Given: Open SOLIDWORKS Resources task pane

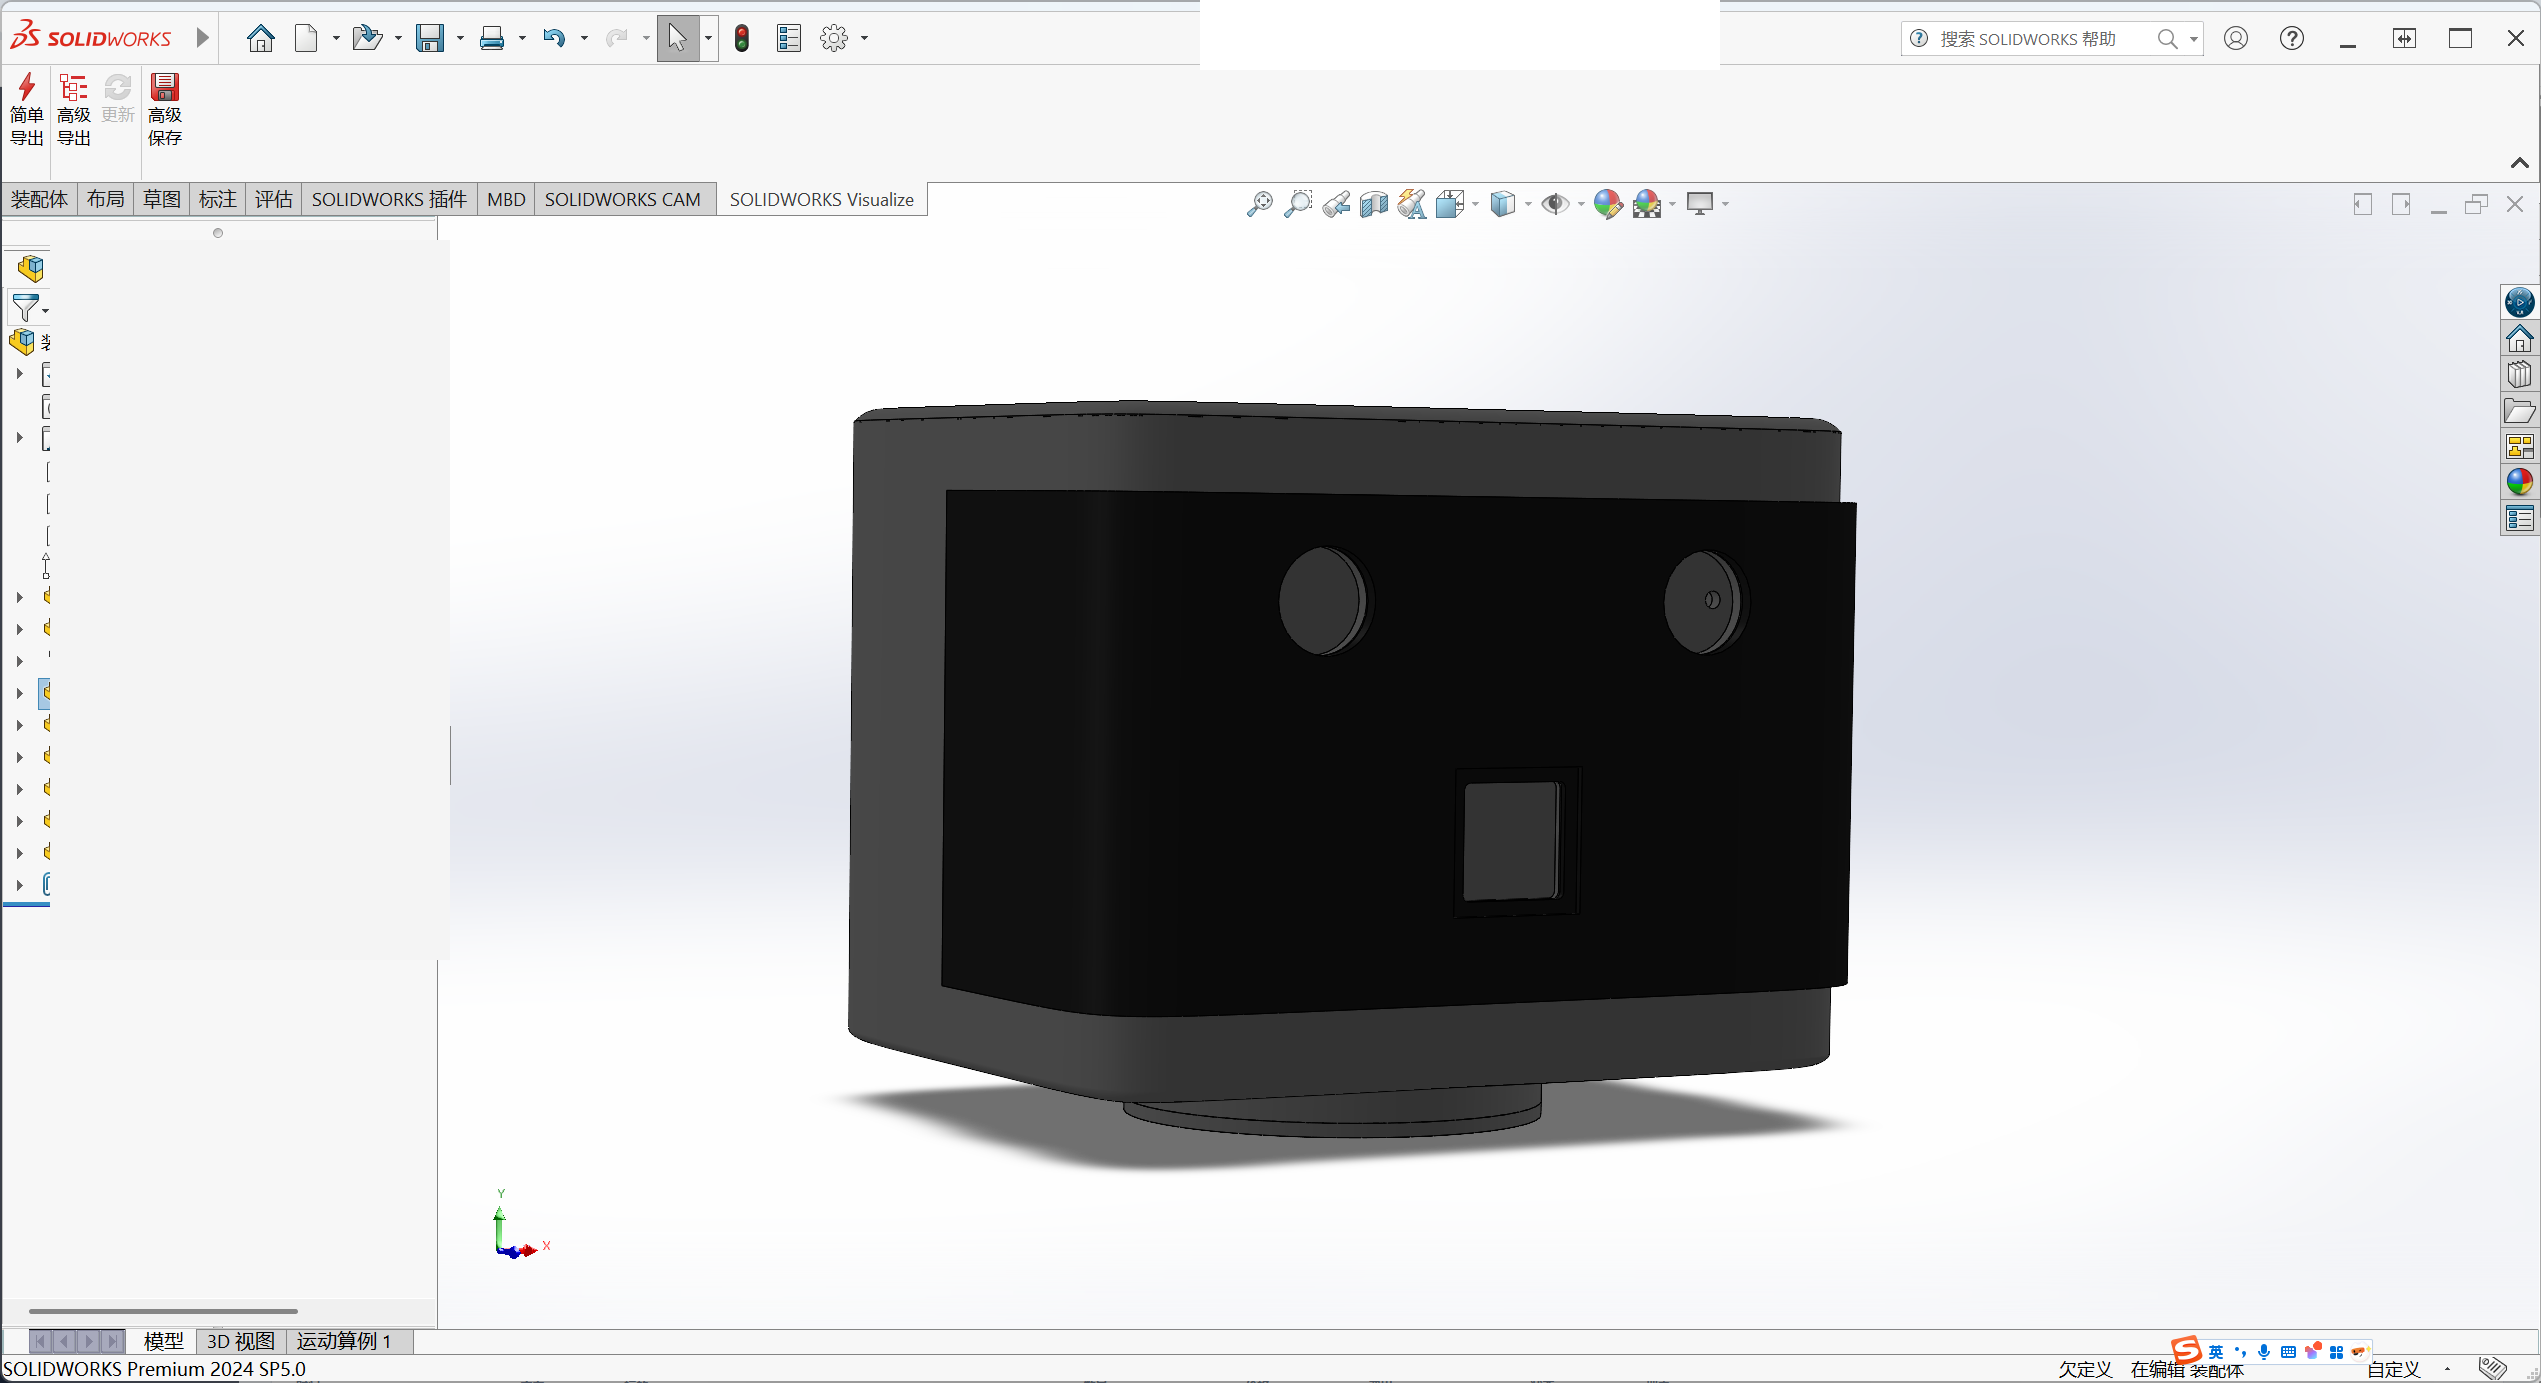Looking at the screenshot, I should [2520, 338].
